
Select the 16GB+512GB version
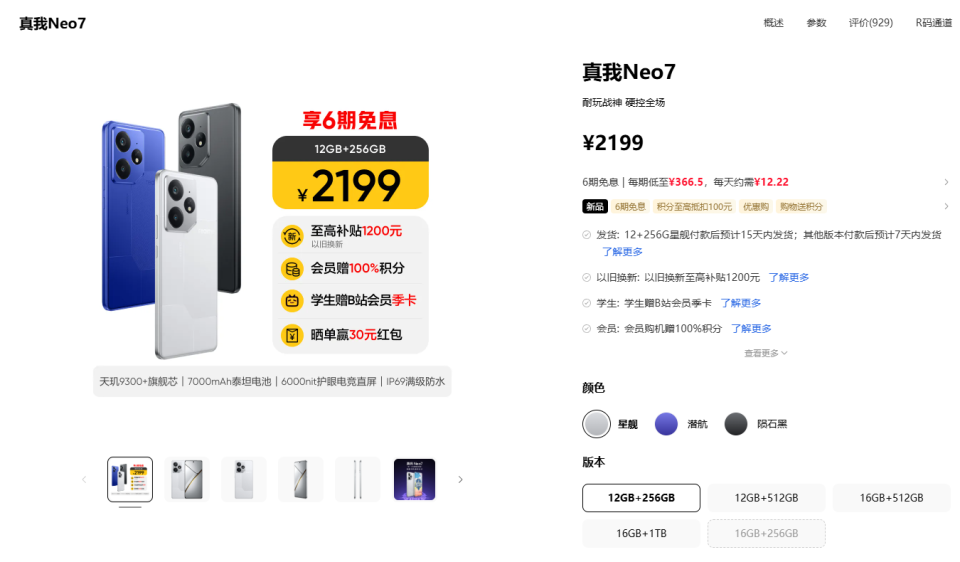891,498
